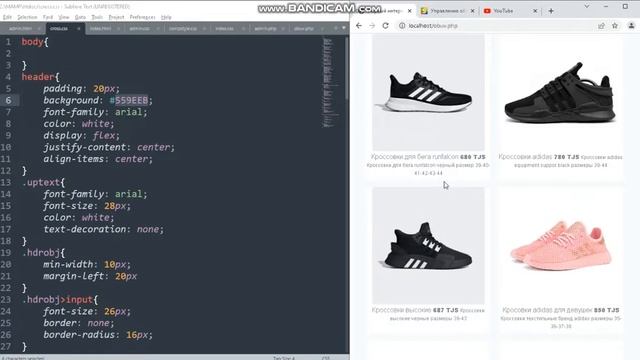Close the YouTube tab
640x360 pixels.
click(x=535, y=11)
